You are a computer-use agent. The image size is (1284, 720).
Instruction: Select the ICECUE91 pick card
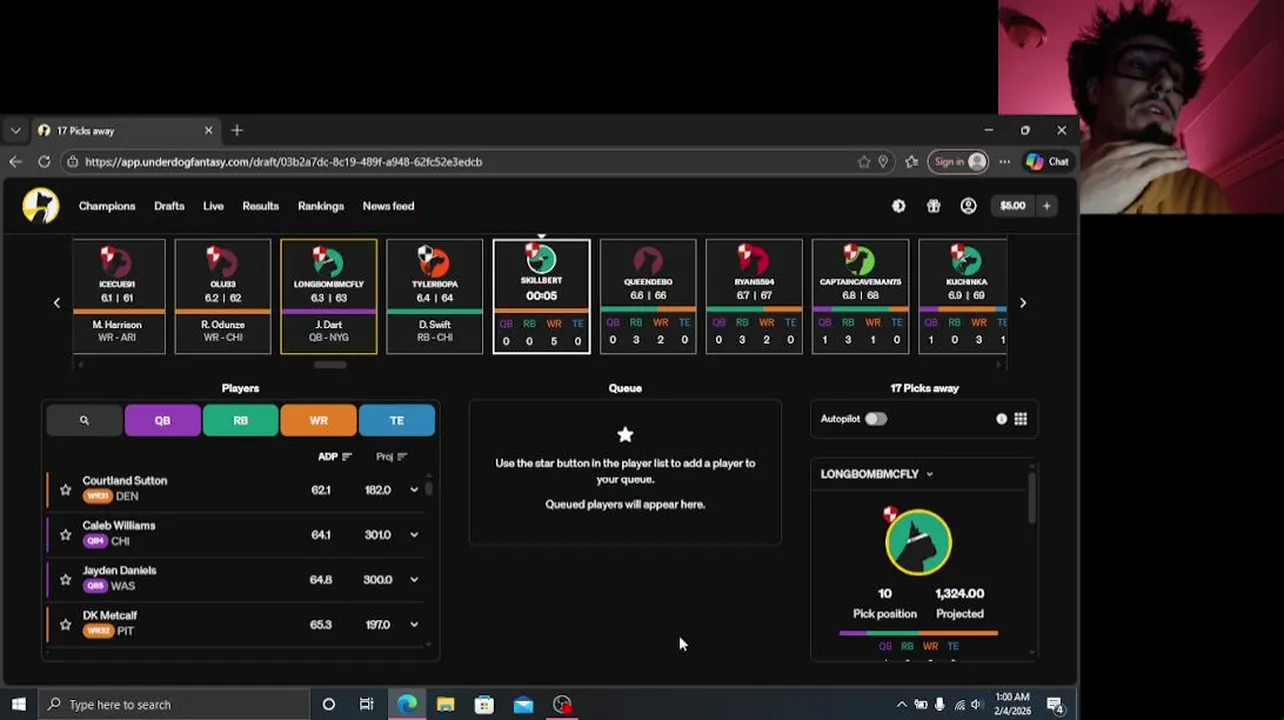click(x=118, y=297)
